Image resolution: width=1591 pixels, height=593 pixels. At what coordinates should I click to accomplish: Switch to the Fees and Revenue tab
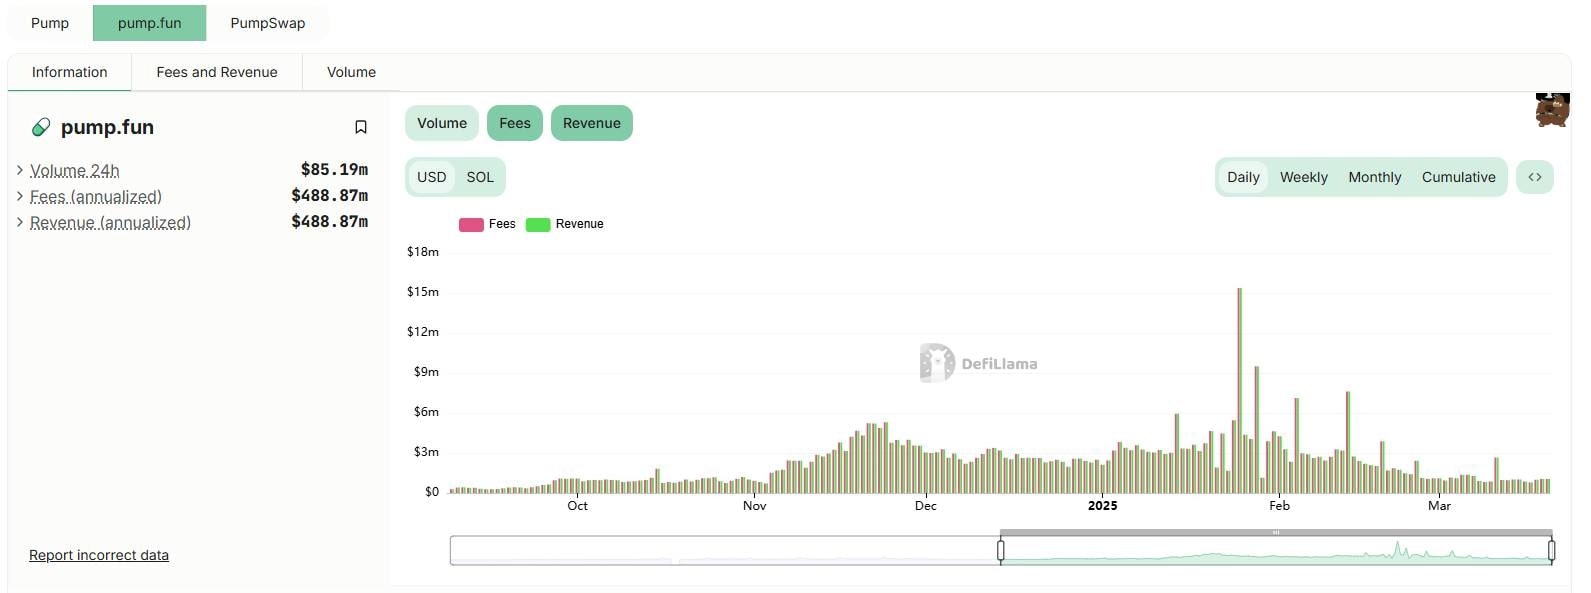tap(217, 72)
